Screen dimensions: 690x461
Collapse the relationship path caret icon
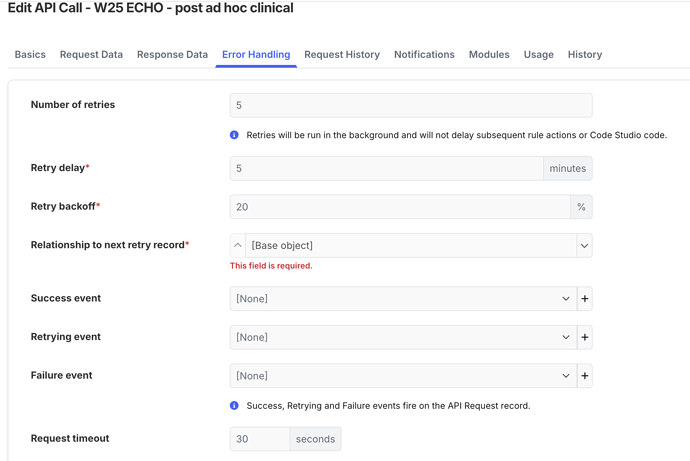tap(238, 245)
